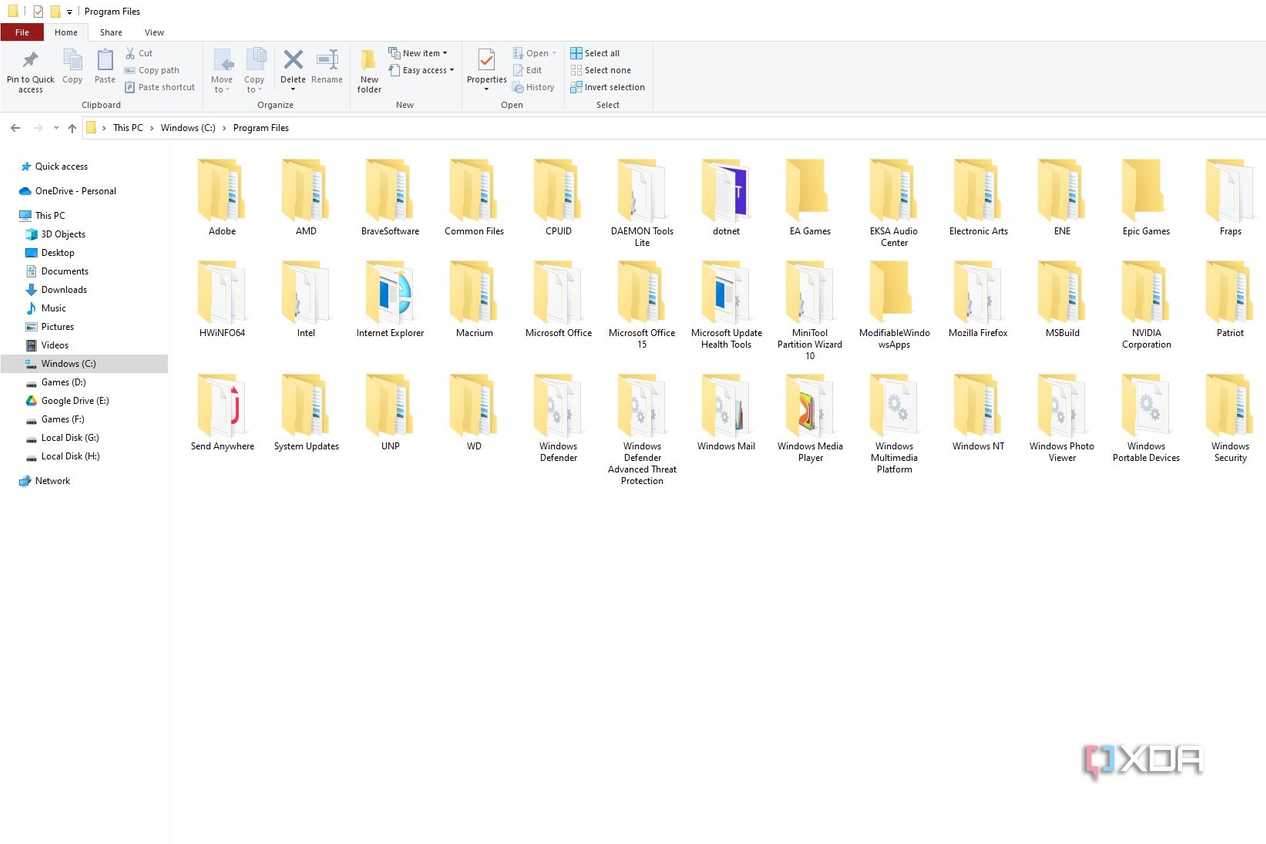
Task: Open the Easy access dropdown
Action: click(421, 70)
